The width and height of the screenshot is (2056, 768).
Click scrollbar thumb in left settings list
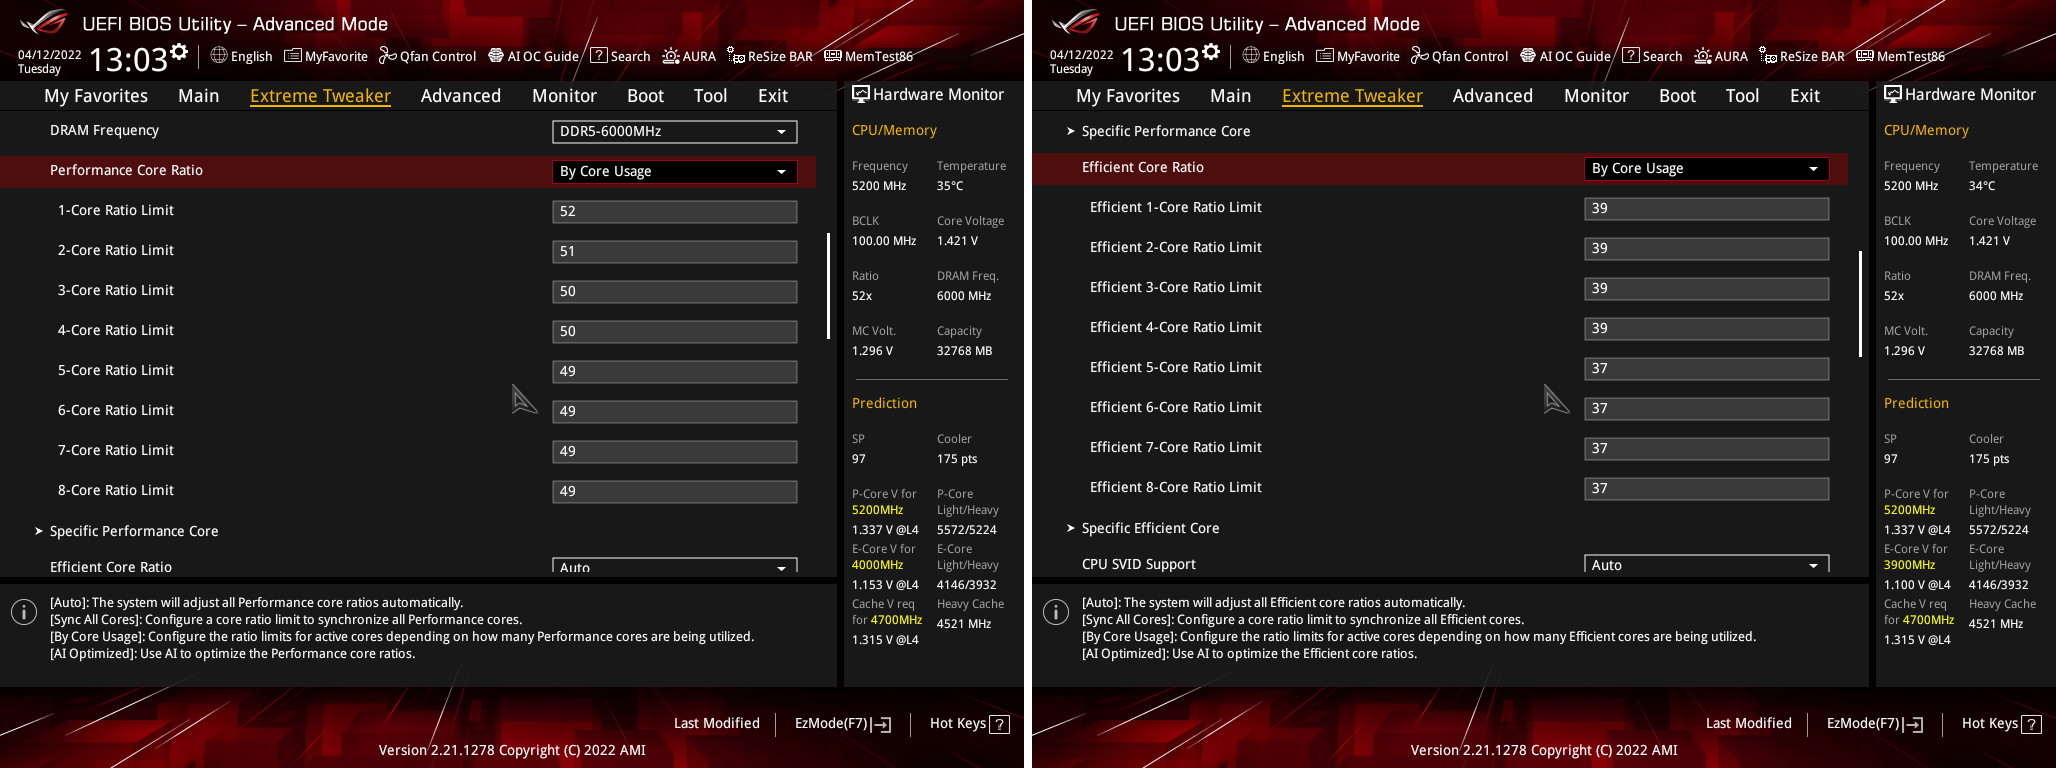[x=828, y=286]
